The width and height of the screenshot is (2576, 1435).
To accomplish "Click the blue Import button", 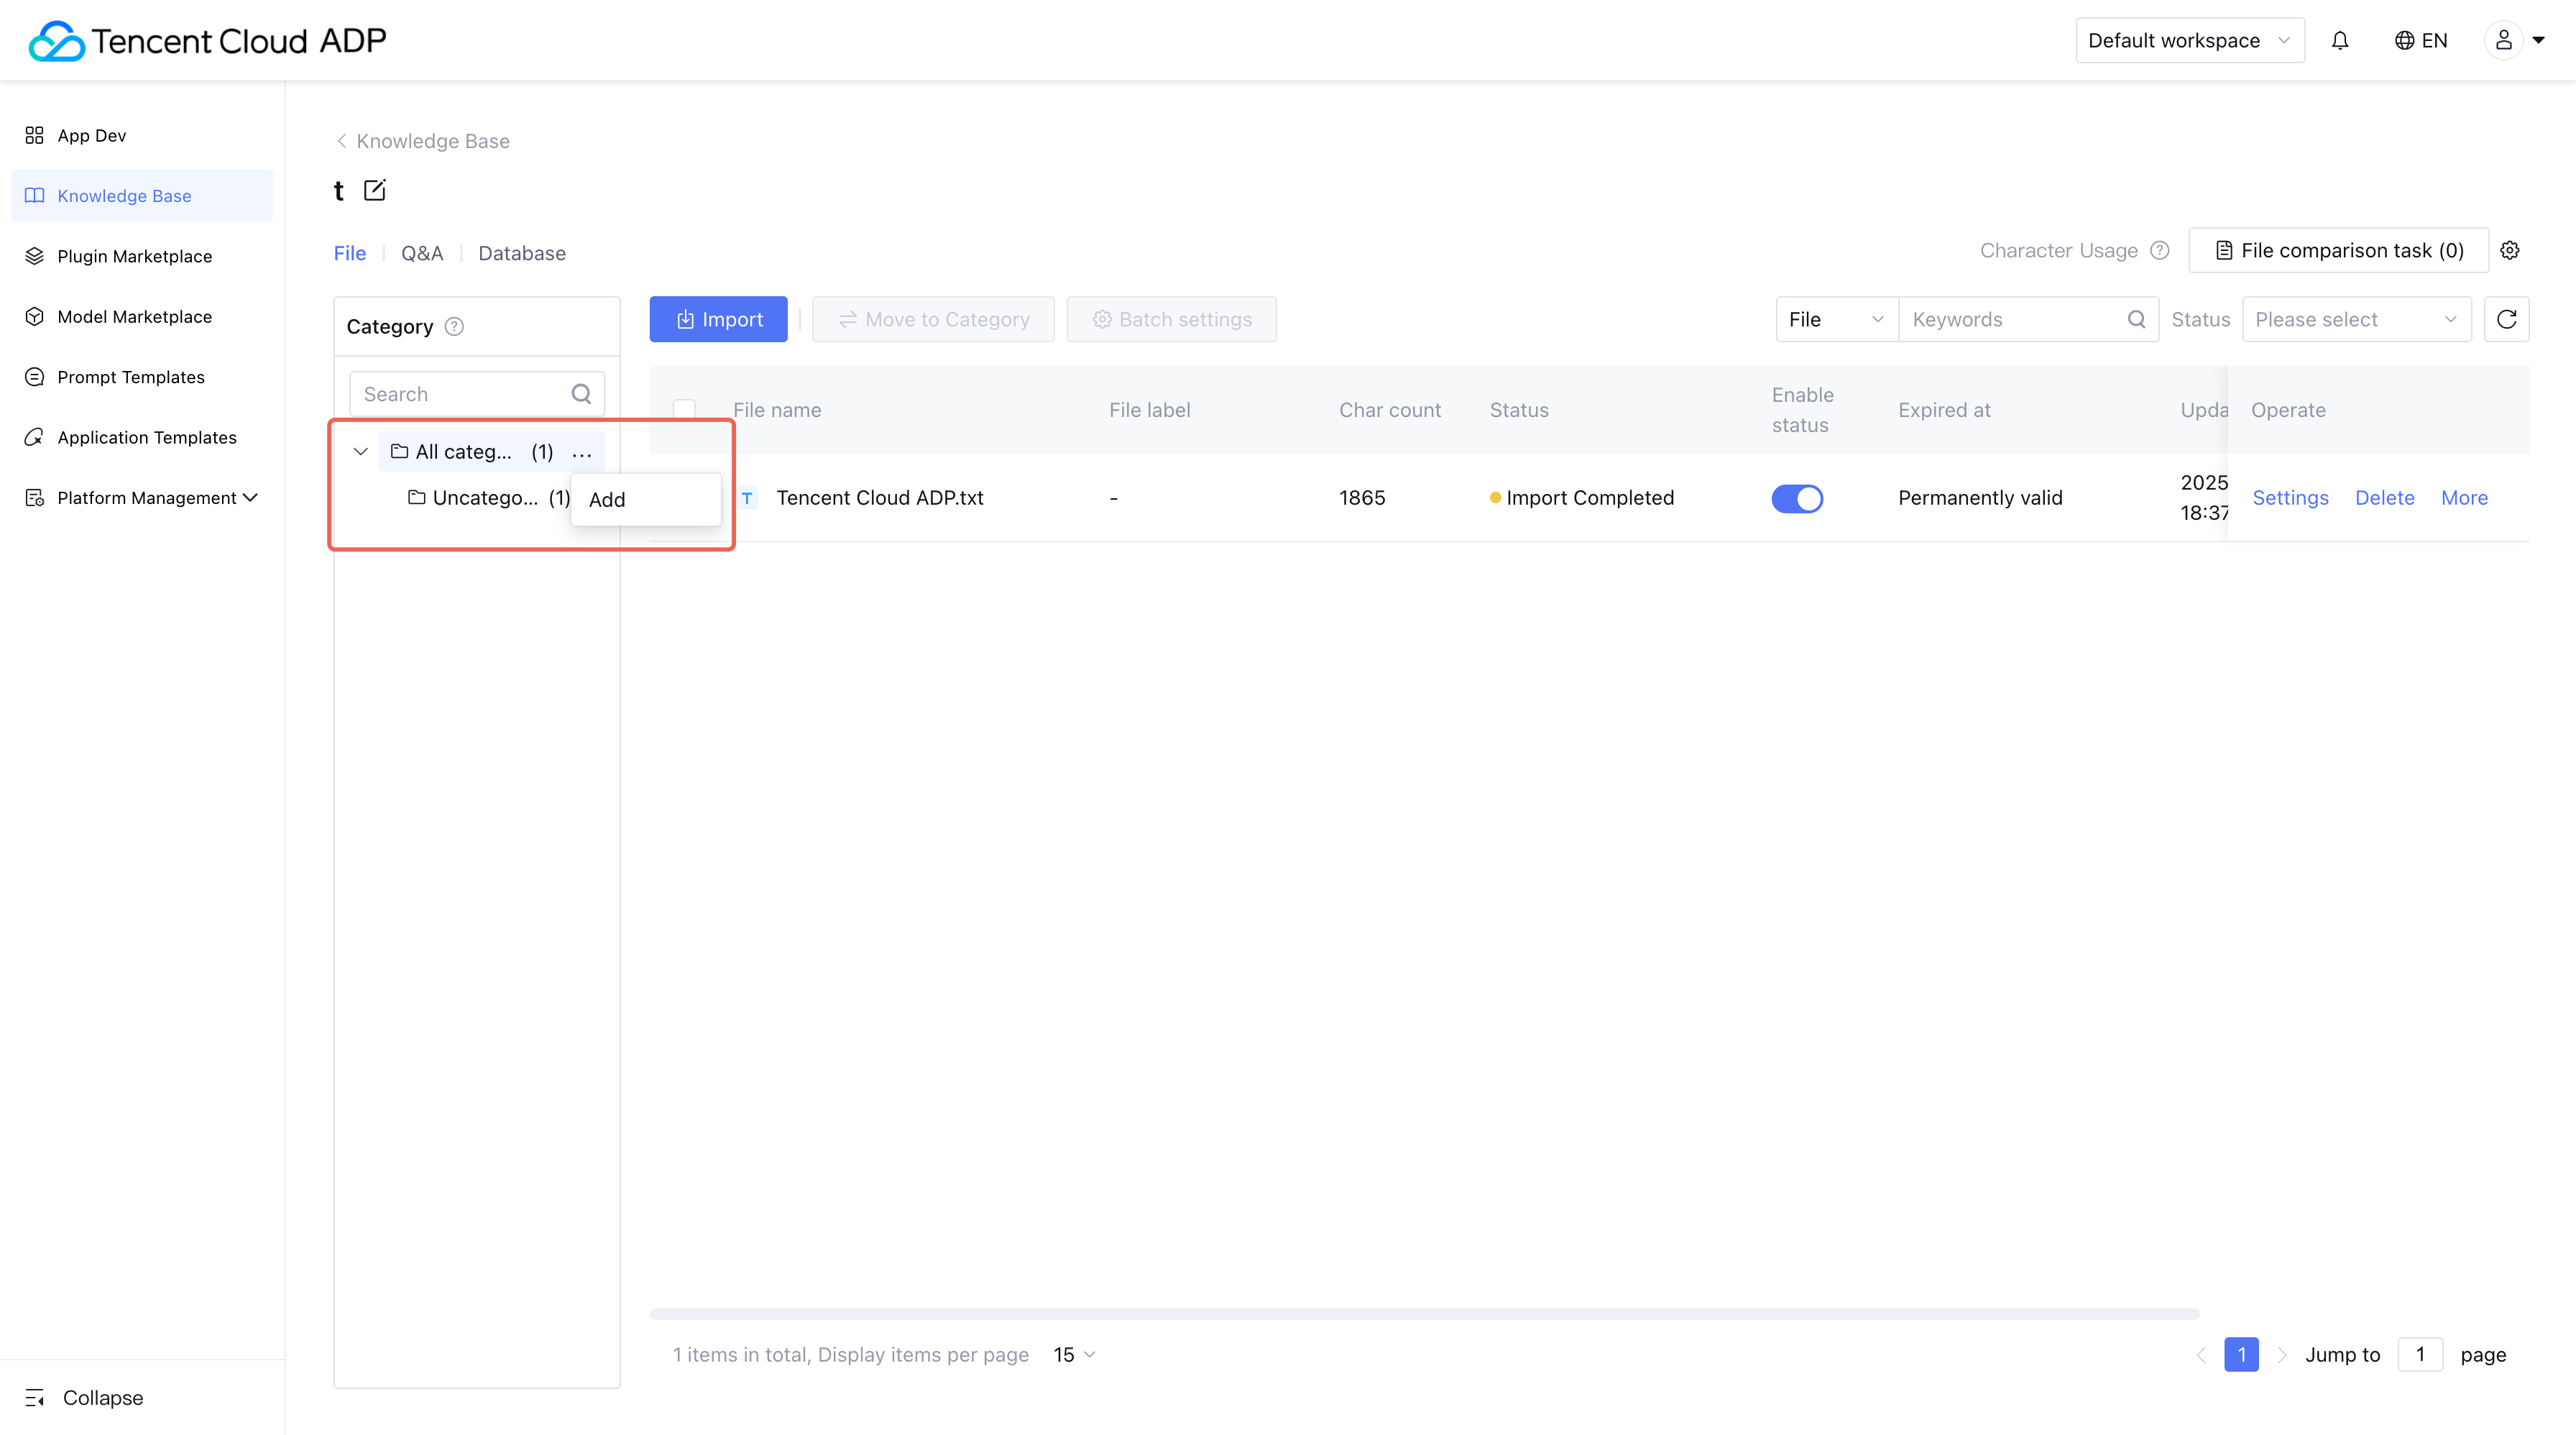I will pos(718,319).
